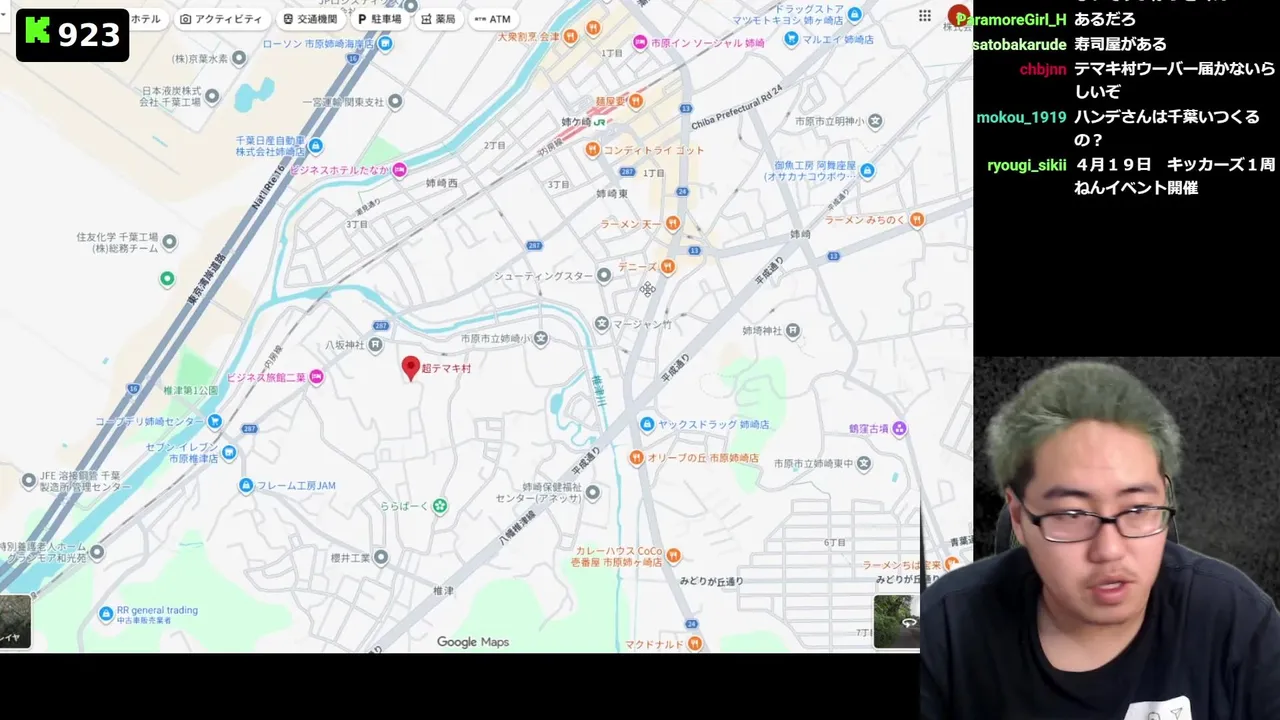Click the コンディトライ ゴット restaurant pin
The image size is (1280, 720).
[592, 150]
